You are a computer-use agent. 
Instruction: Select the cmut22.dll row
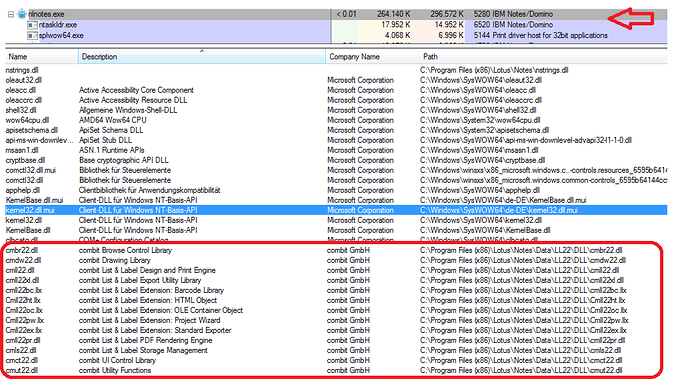pyautogui.click(x=336, y=370)
